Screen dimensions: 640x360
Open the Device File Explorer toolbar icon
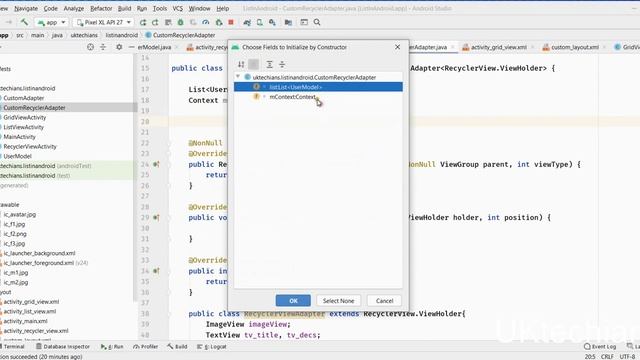pyautogui.click(x=288, y=22)
